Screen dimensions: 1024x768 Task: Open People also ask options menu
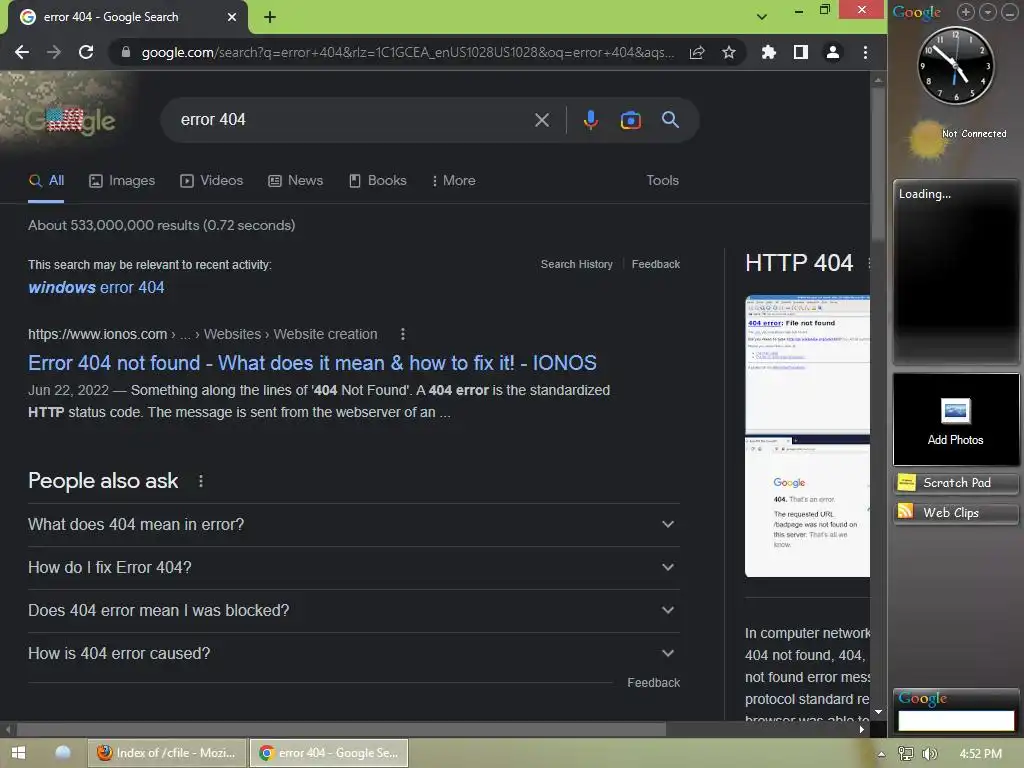tap(200, 481)
